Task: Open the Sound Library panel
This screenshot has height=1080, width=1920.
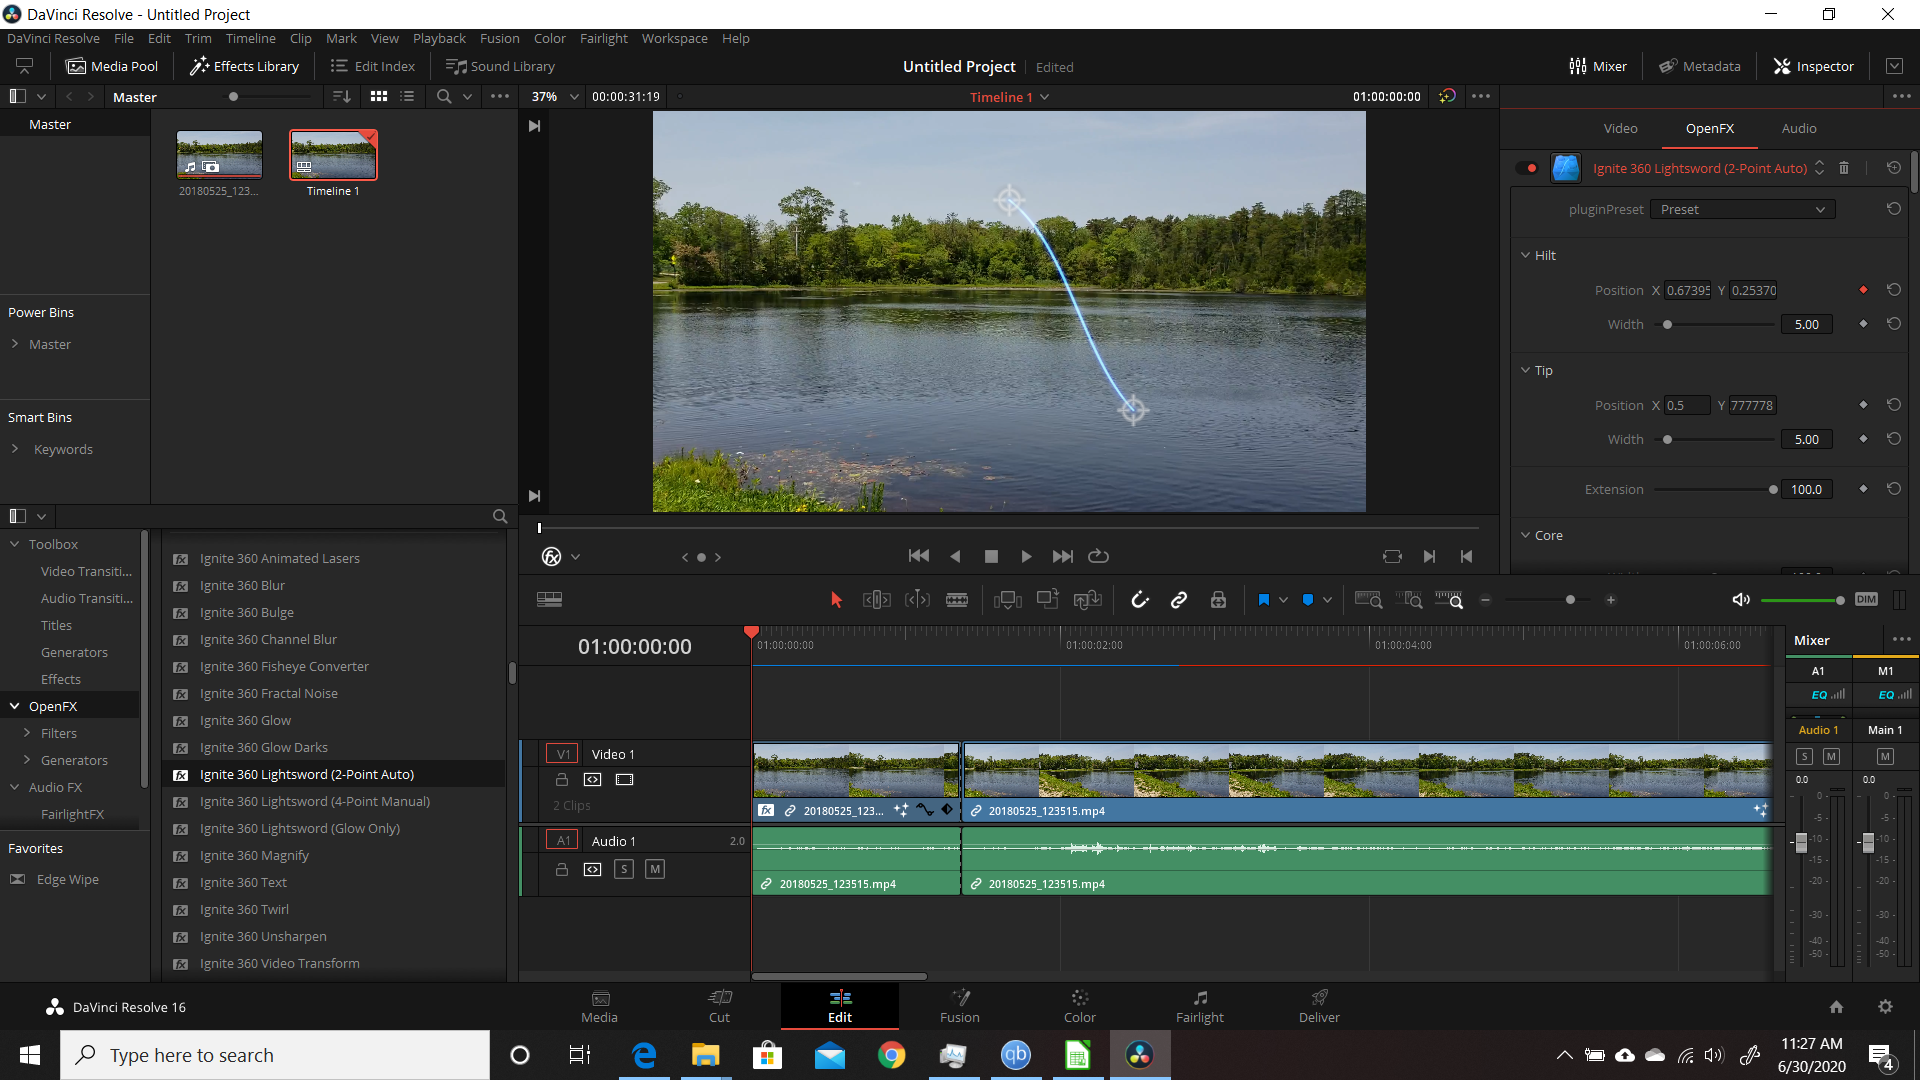Action: 500,66
